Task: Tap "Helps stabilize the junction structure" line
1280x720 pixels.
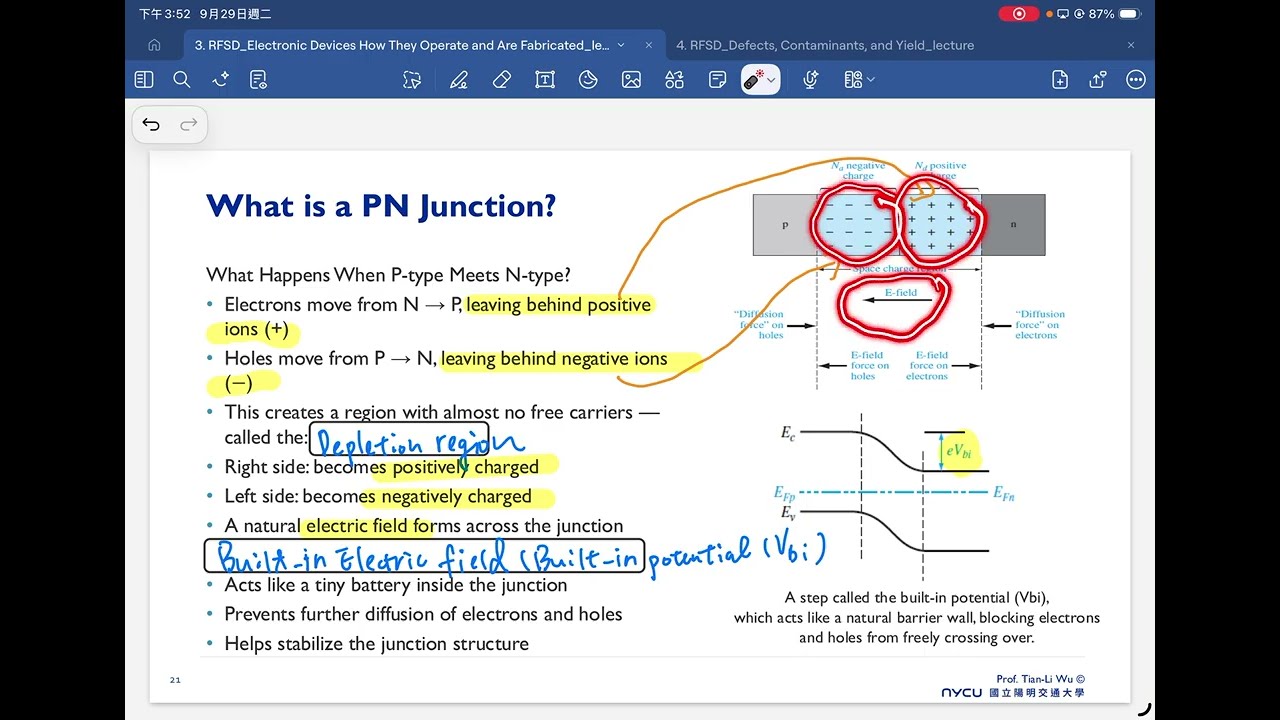Action: pyautogui.click(x=377, y=643)
